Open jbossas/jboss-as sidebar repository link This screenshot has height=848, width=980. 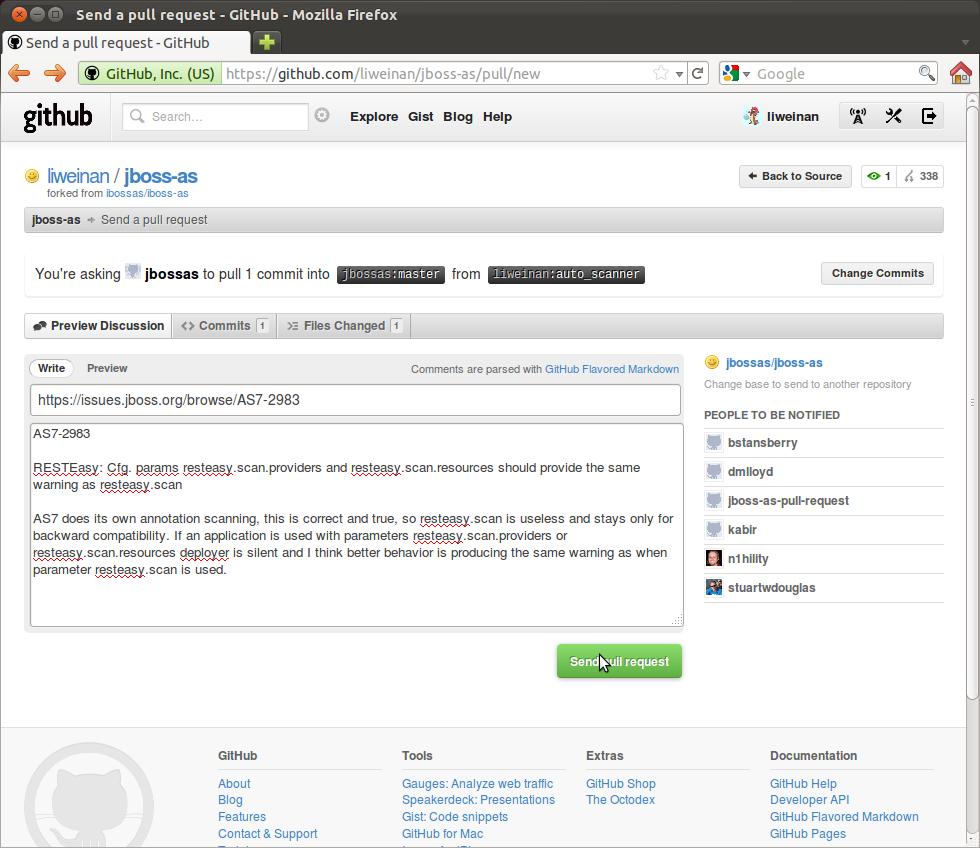774,362
